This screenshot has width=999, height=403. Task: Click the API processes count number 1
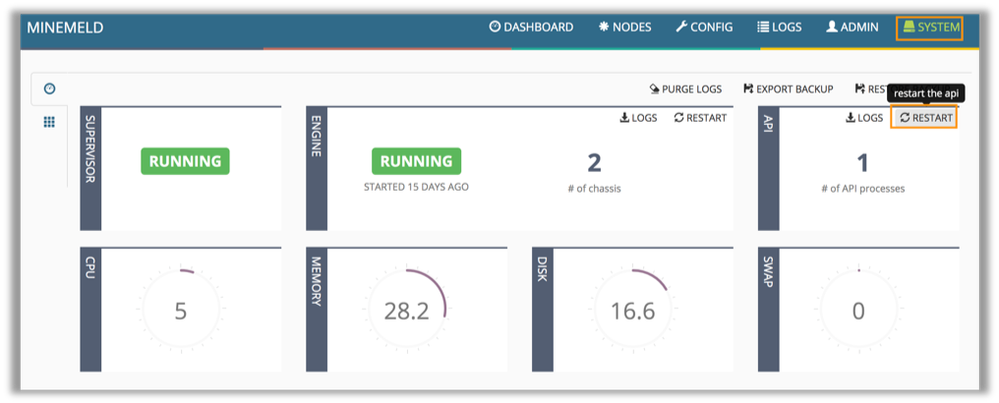coord(863,163)
